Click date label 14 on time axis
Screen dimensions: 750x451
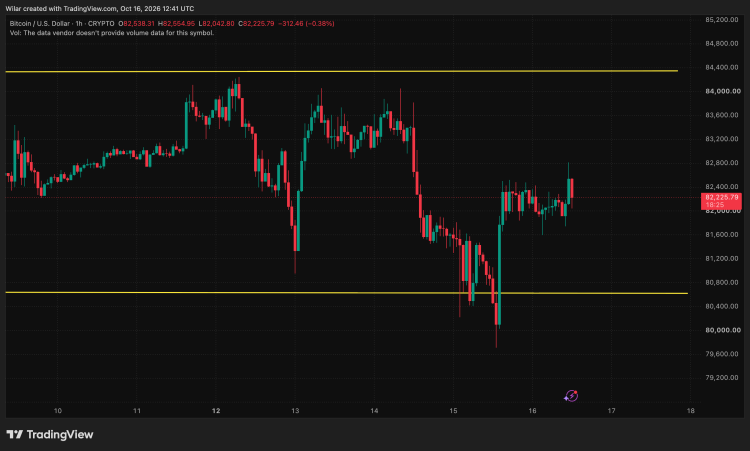point(374,411)
